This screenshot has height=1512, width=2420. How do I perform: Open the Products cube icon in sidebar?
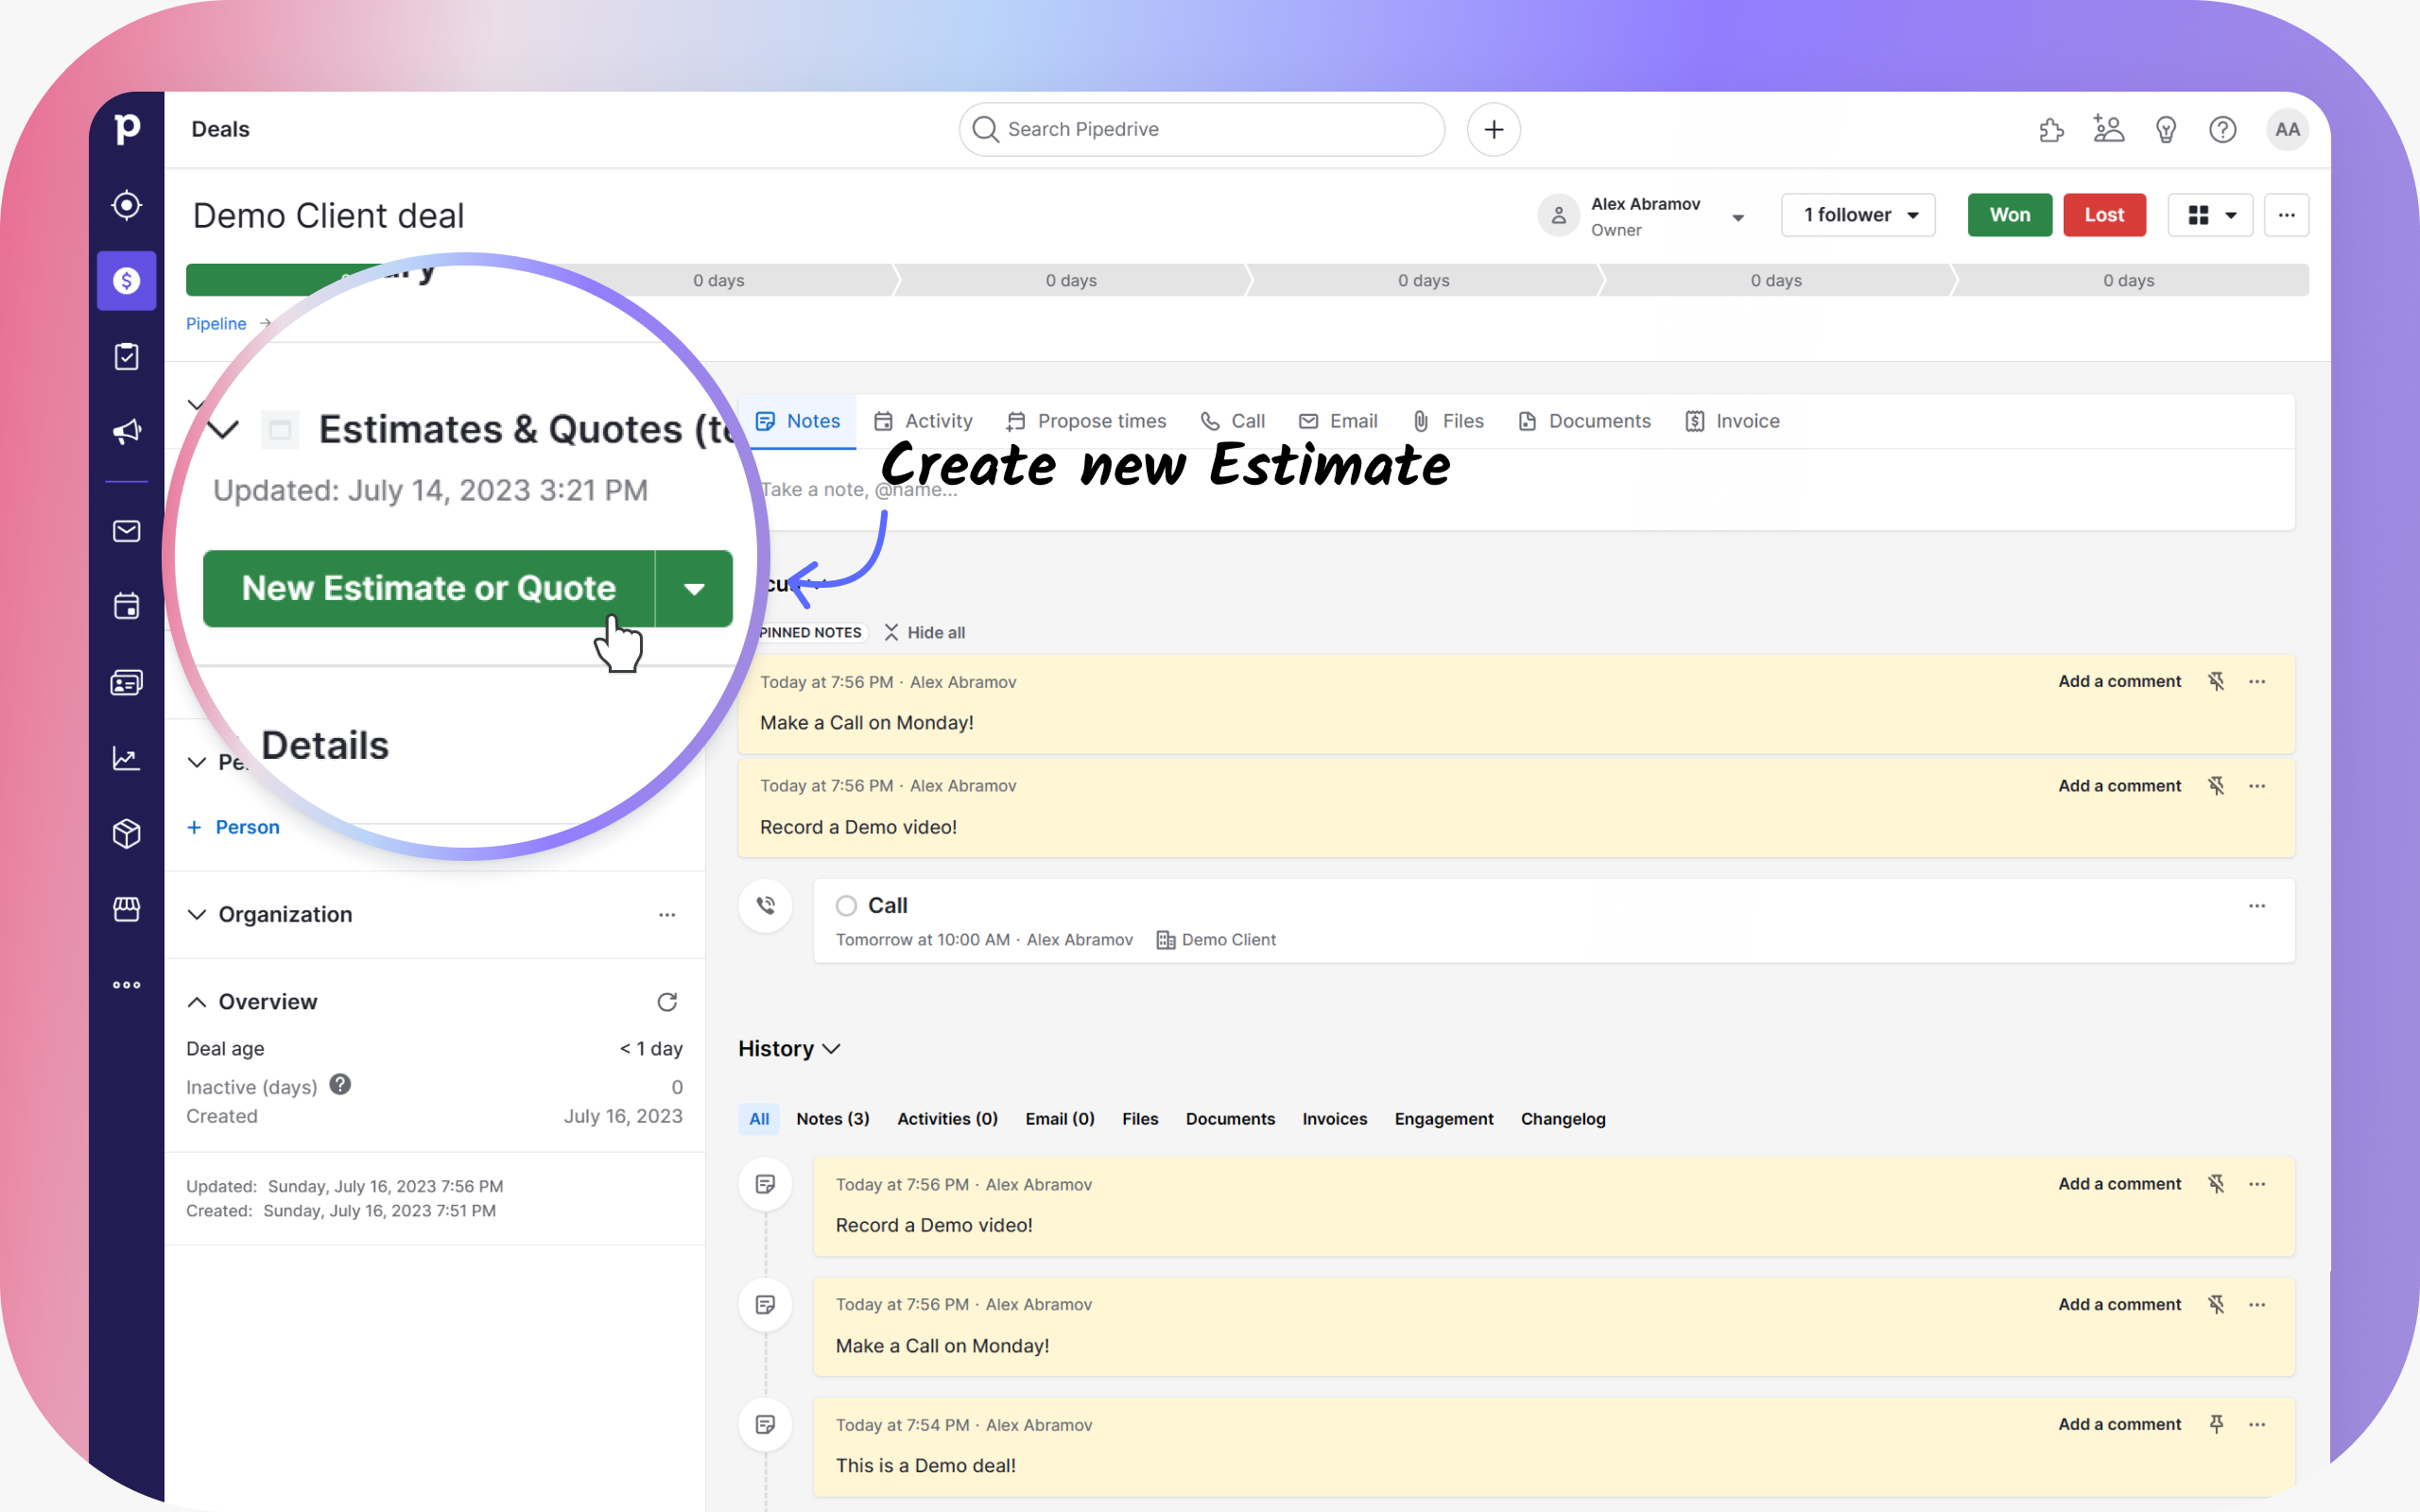tap(126, 833)
